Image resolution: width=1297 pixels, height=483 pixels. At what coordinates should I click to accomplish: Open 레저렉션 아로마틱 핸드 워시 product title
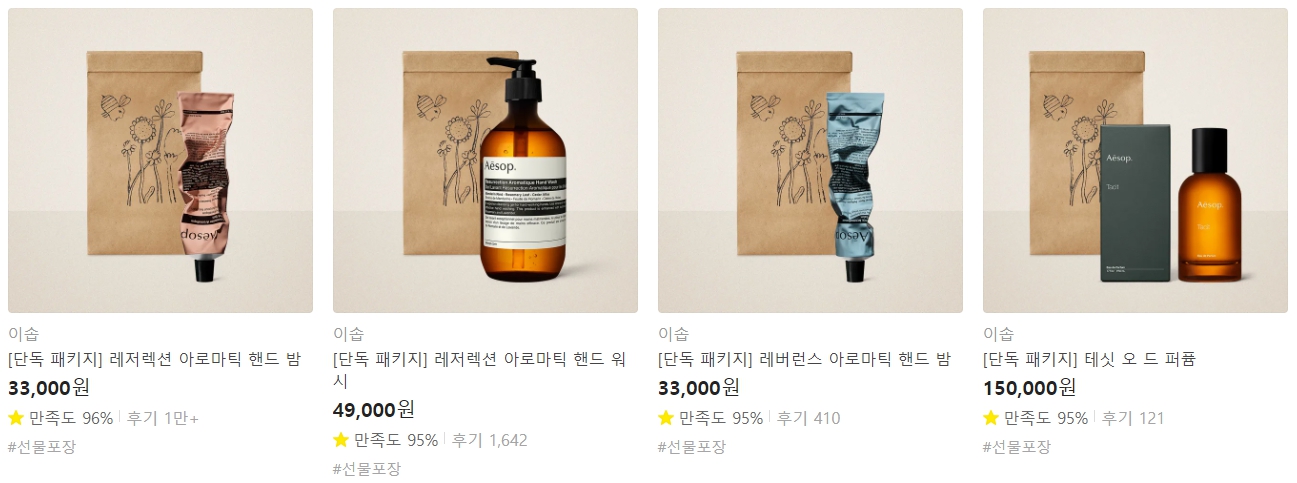pyautogui.click(x=479, y=371)
